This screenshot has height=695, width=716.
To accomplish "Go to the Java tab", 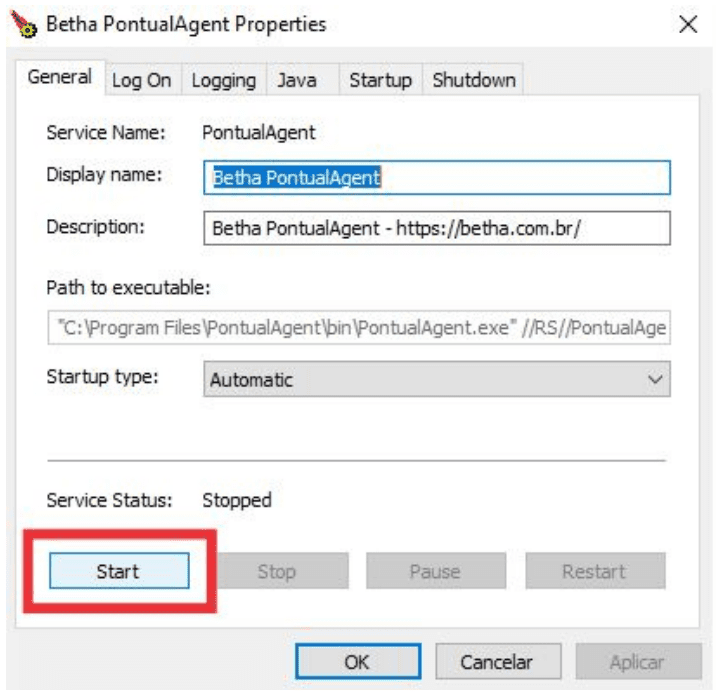I will [296, 81].
